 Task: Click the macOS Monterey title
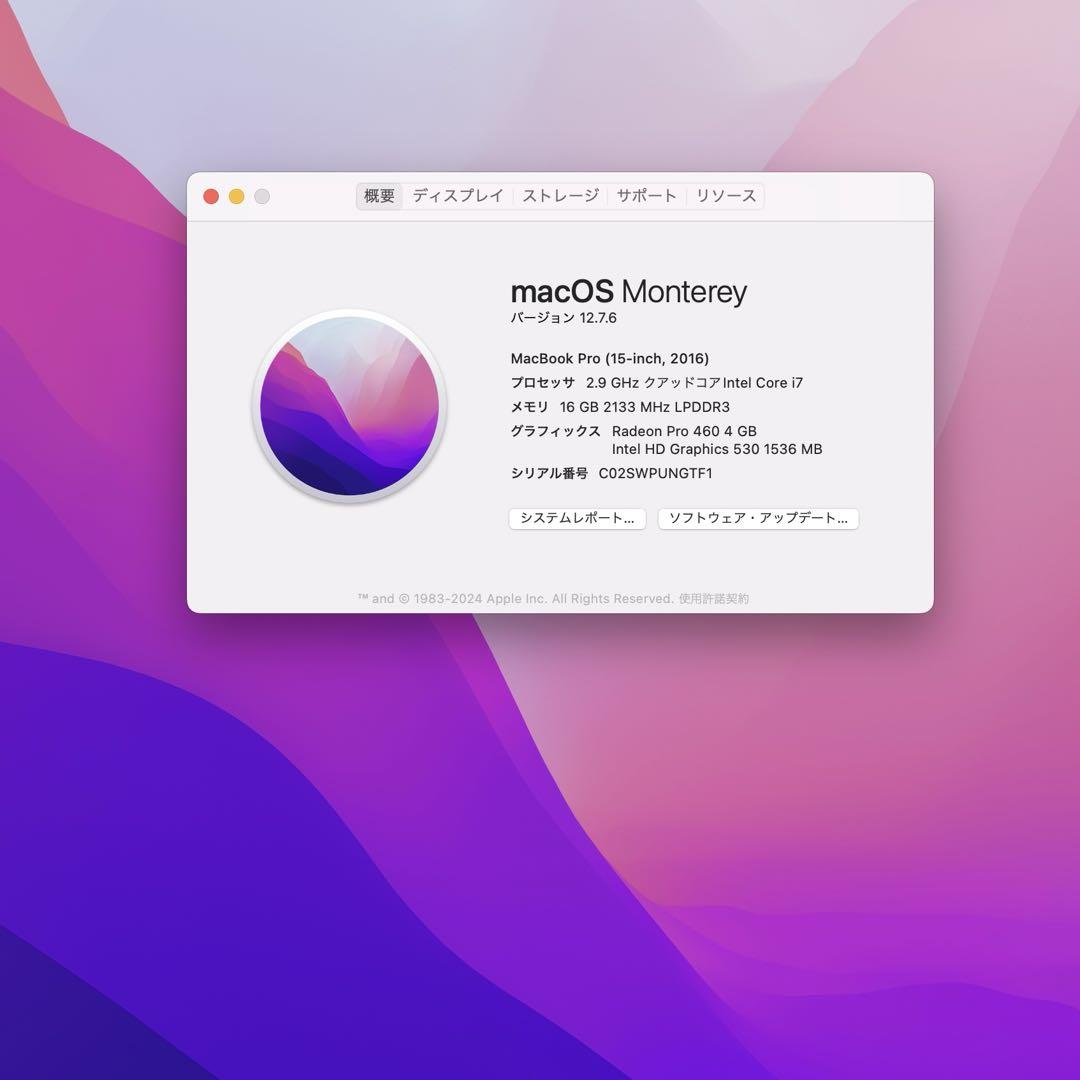pos(628,291)
